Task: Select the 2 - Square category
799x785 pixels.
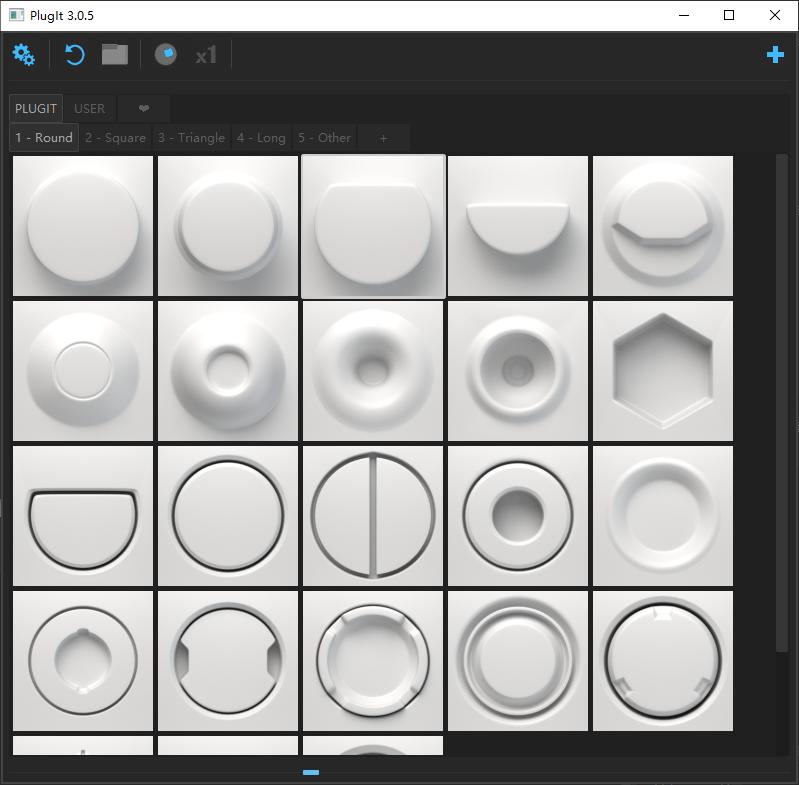Action: [x=115, y=138]
